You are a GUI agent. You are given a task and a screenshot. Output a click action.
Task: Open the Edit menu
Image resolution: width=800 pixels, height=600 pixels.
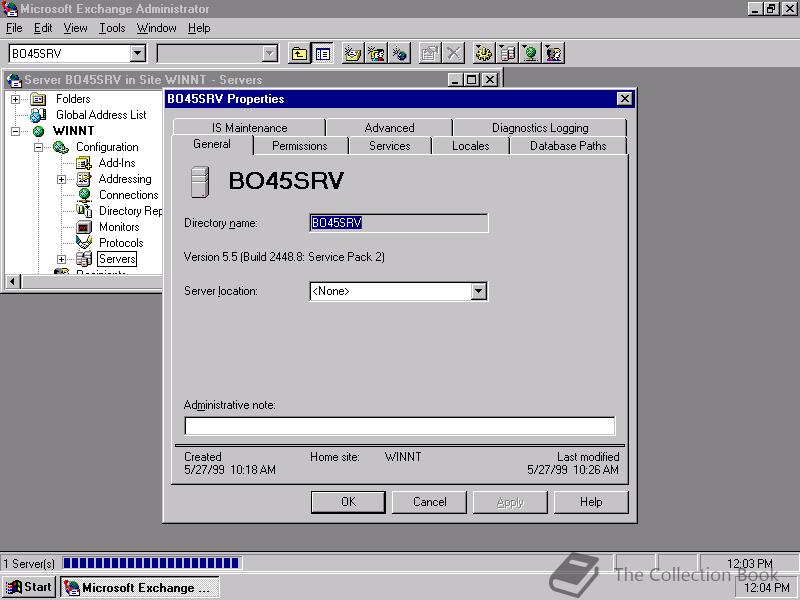click(x=43, y=28)
